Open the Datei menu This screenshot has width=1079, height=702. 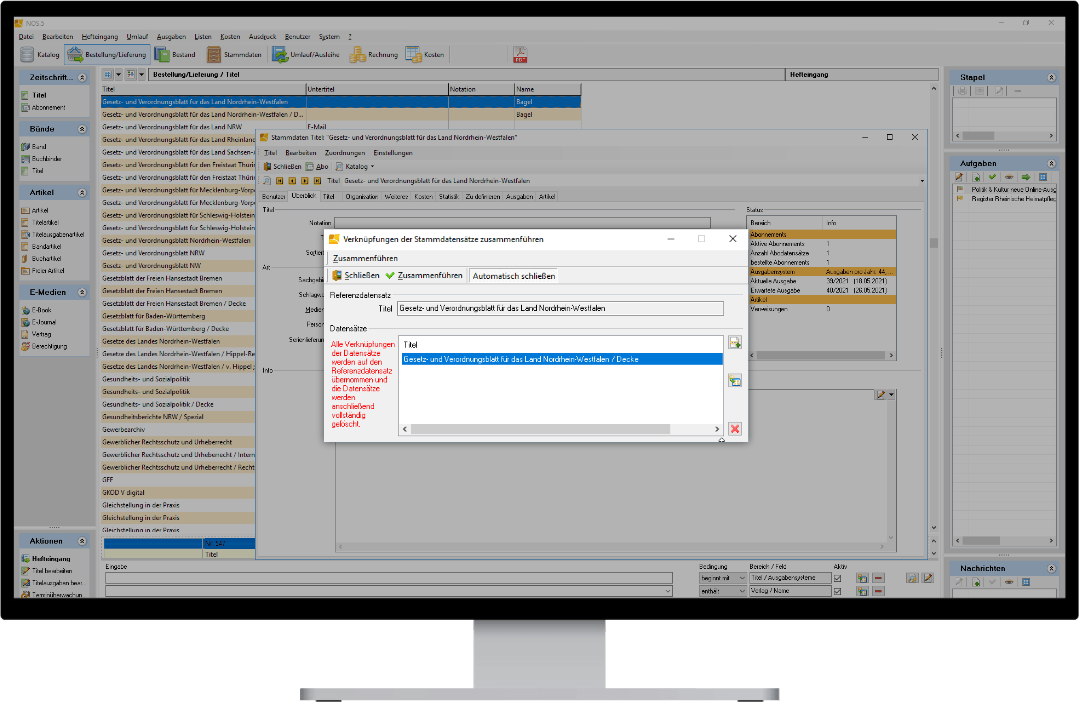[x=26, y=36]
